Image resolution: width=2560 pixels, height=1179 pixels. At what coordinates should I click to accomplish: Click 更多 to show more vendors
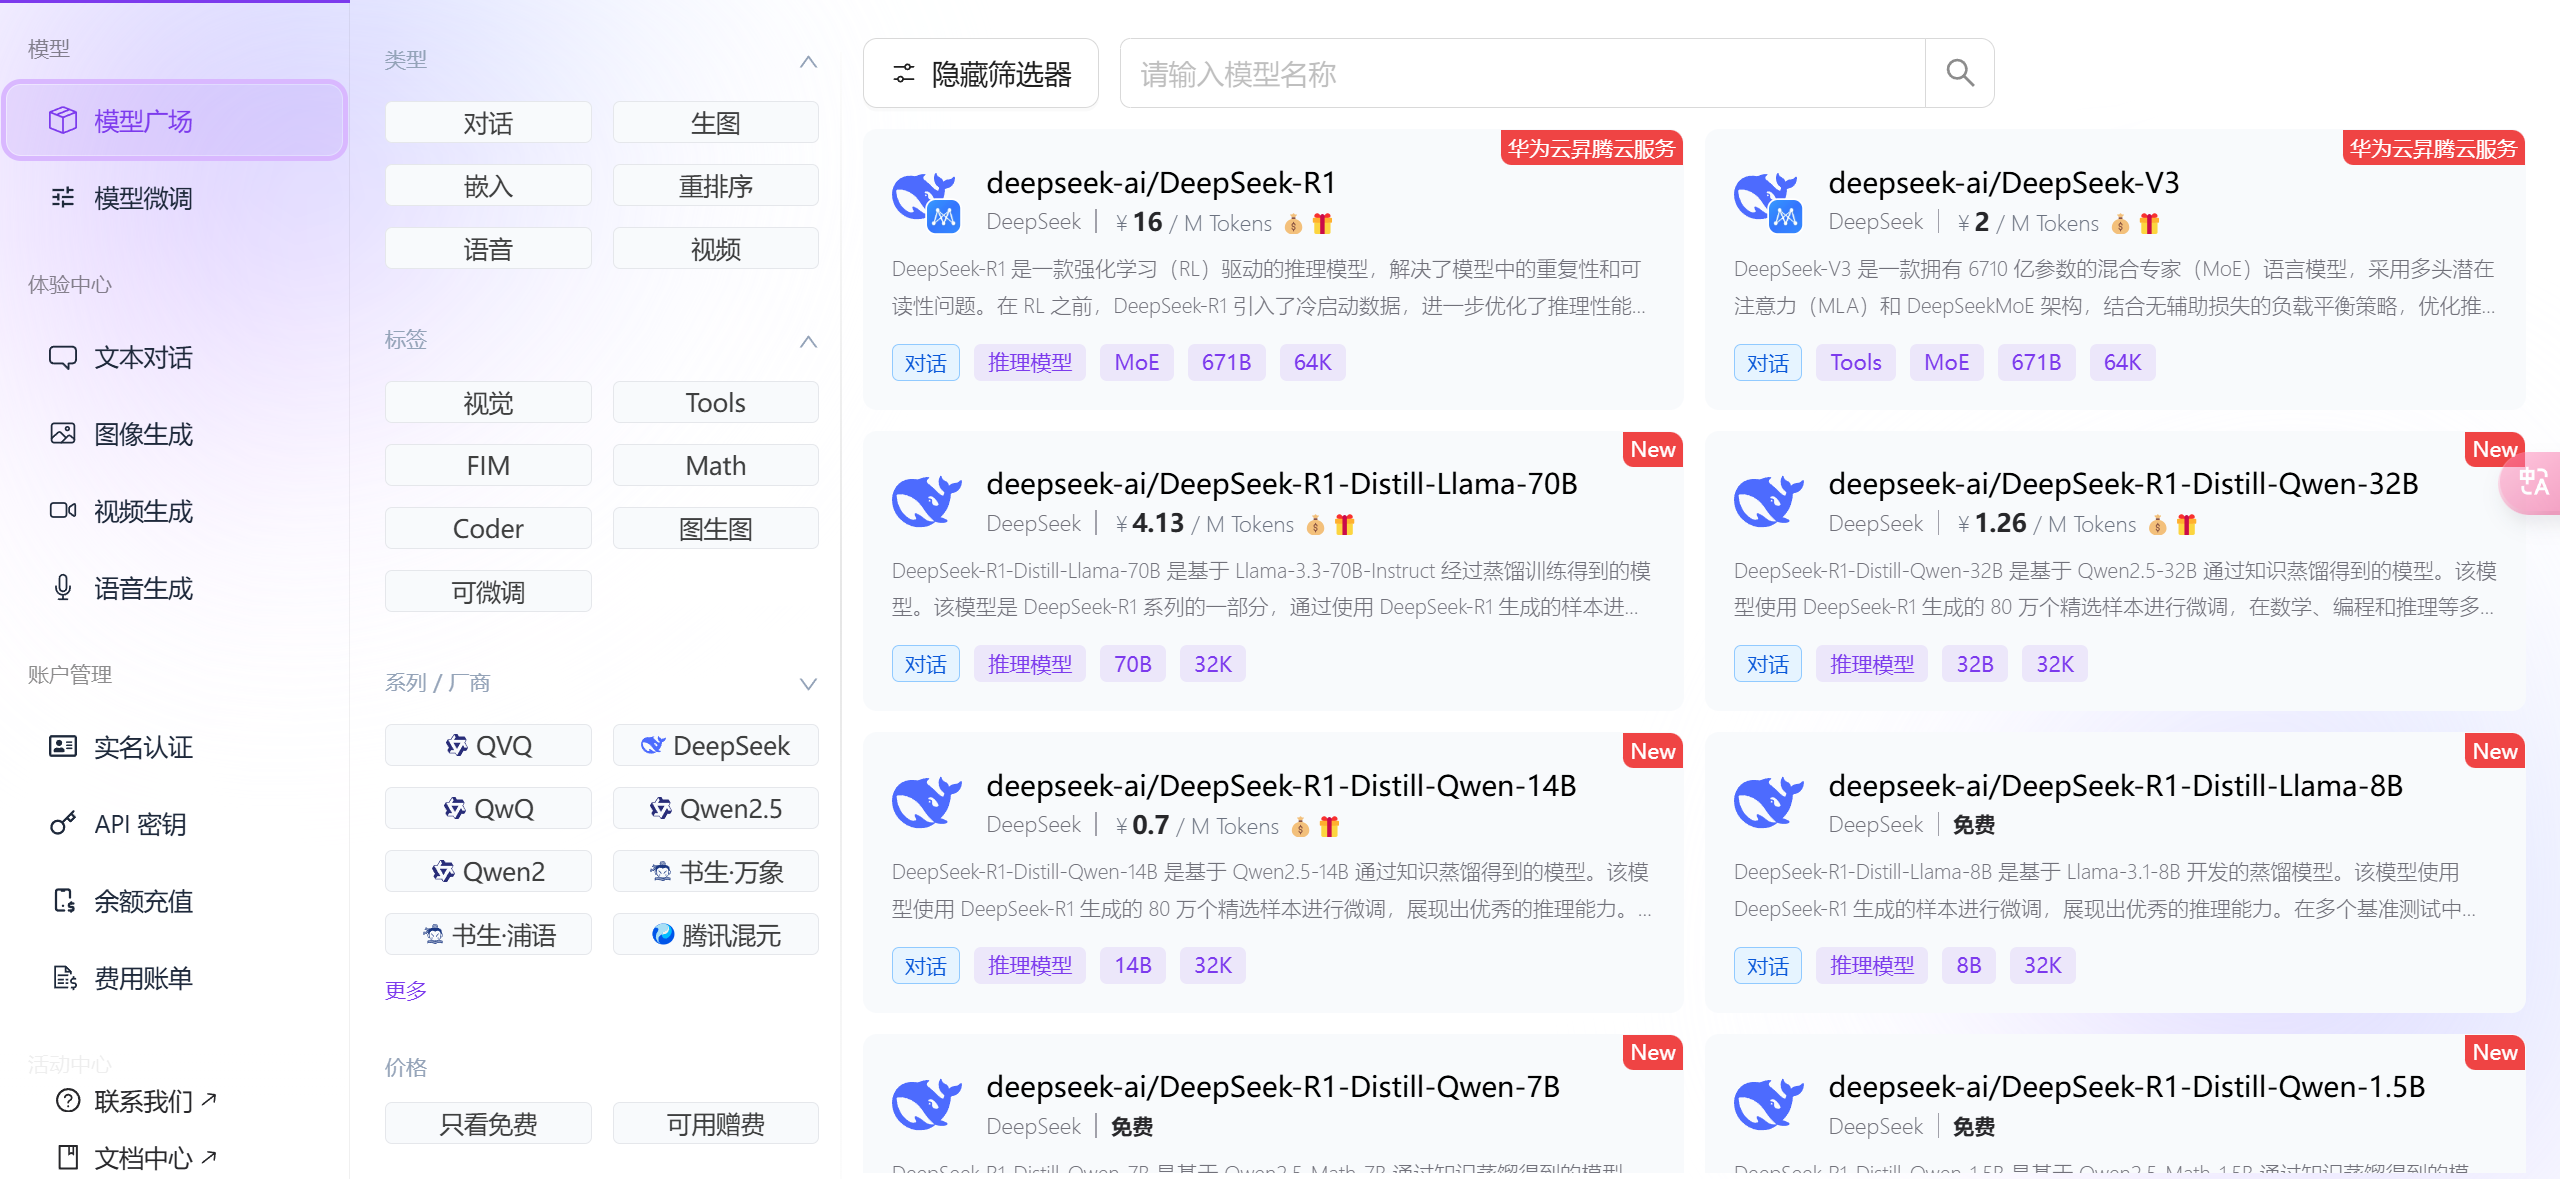(406, 990)
